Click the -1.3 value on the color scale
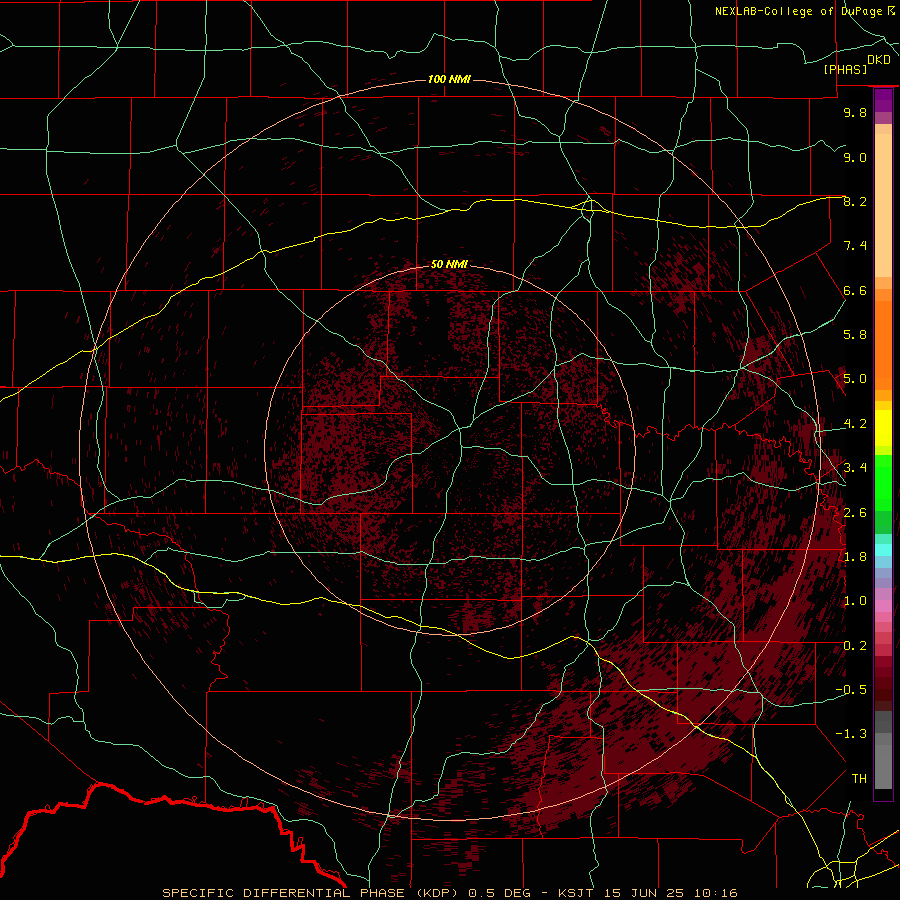Image resolution: width=900 pixels, height=900 pixels. click(x=851, y=734)
